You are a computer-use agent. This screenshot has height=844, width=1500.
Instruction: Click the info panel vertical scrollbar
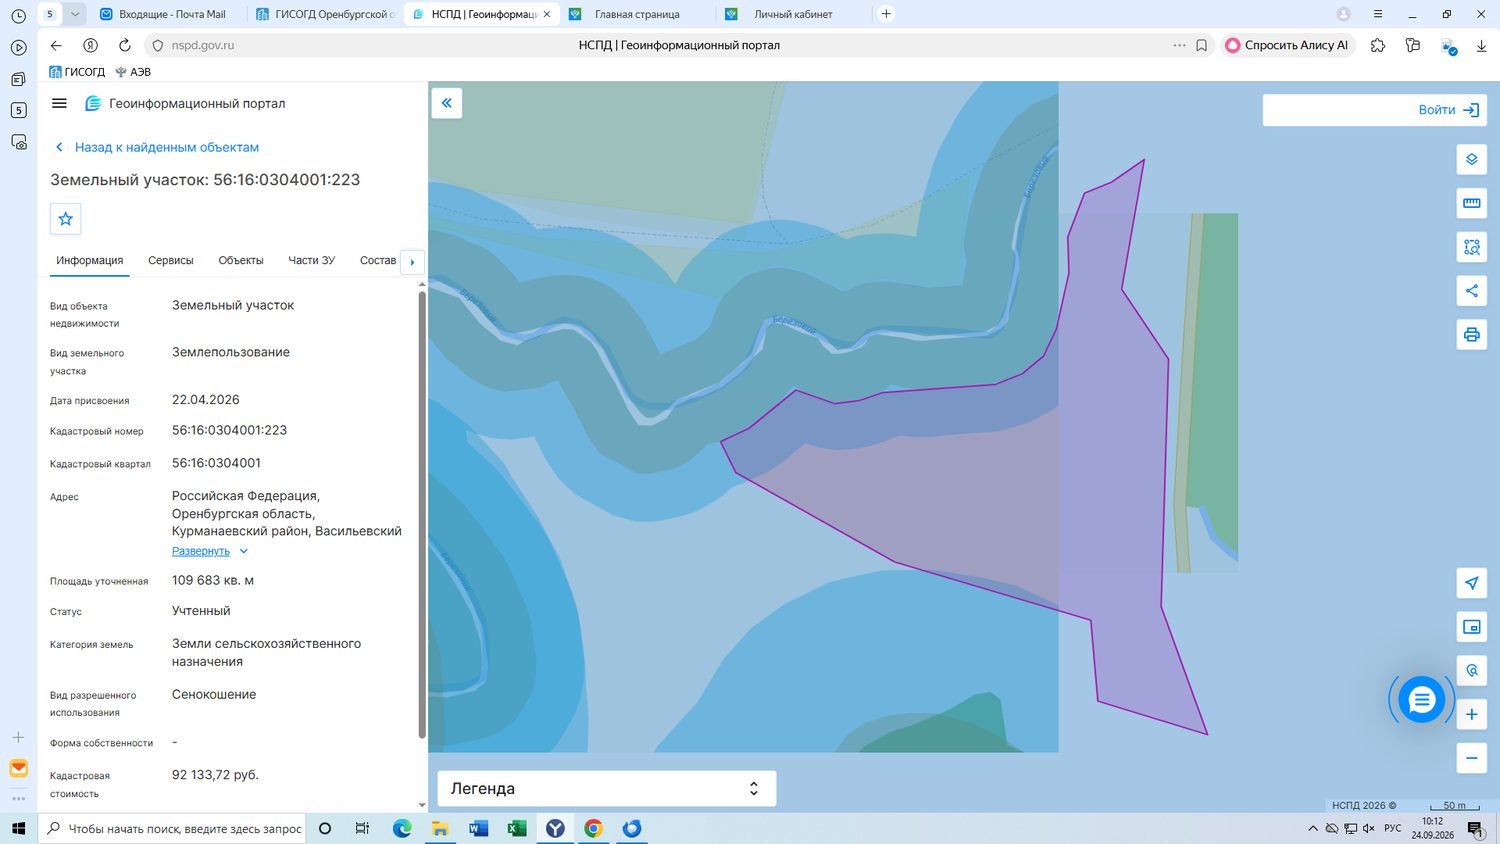click(422, 514)
